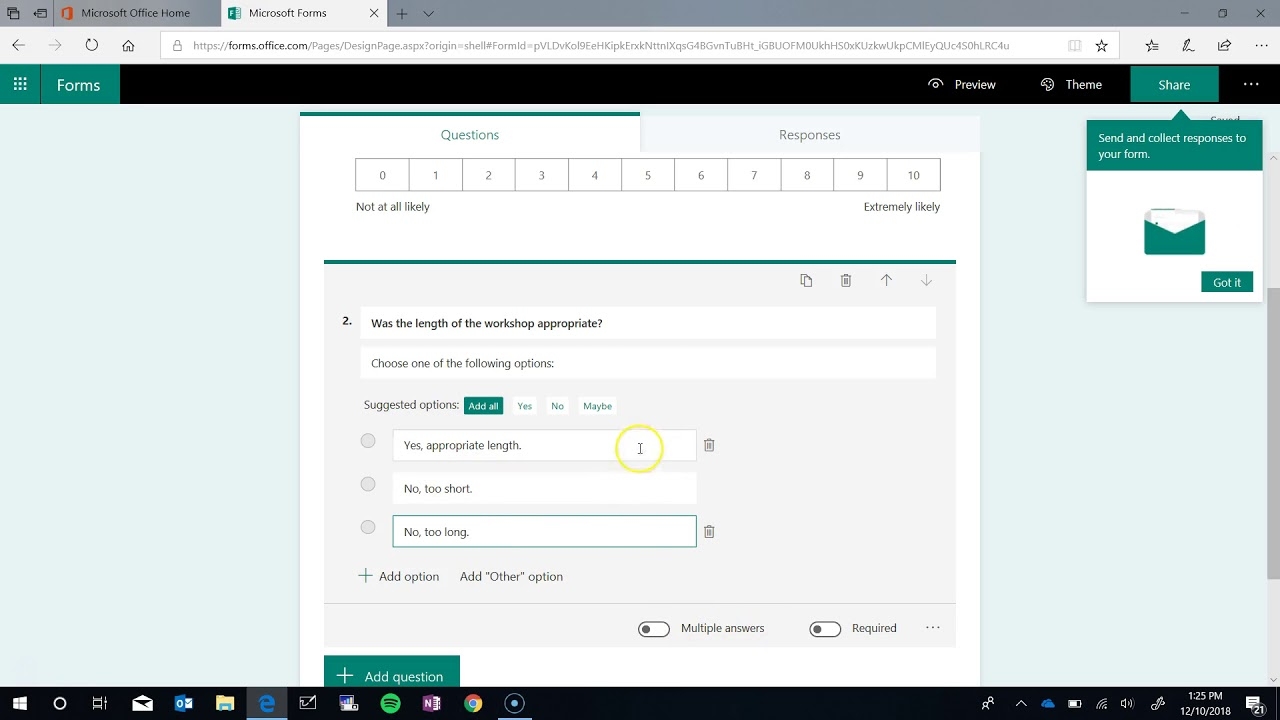Show the tab list dropdown chevron
The height and width of the screenshot is (720, 1280).
(428, 14)
